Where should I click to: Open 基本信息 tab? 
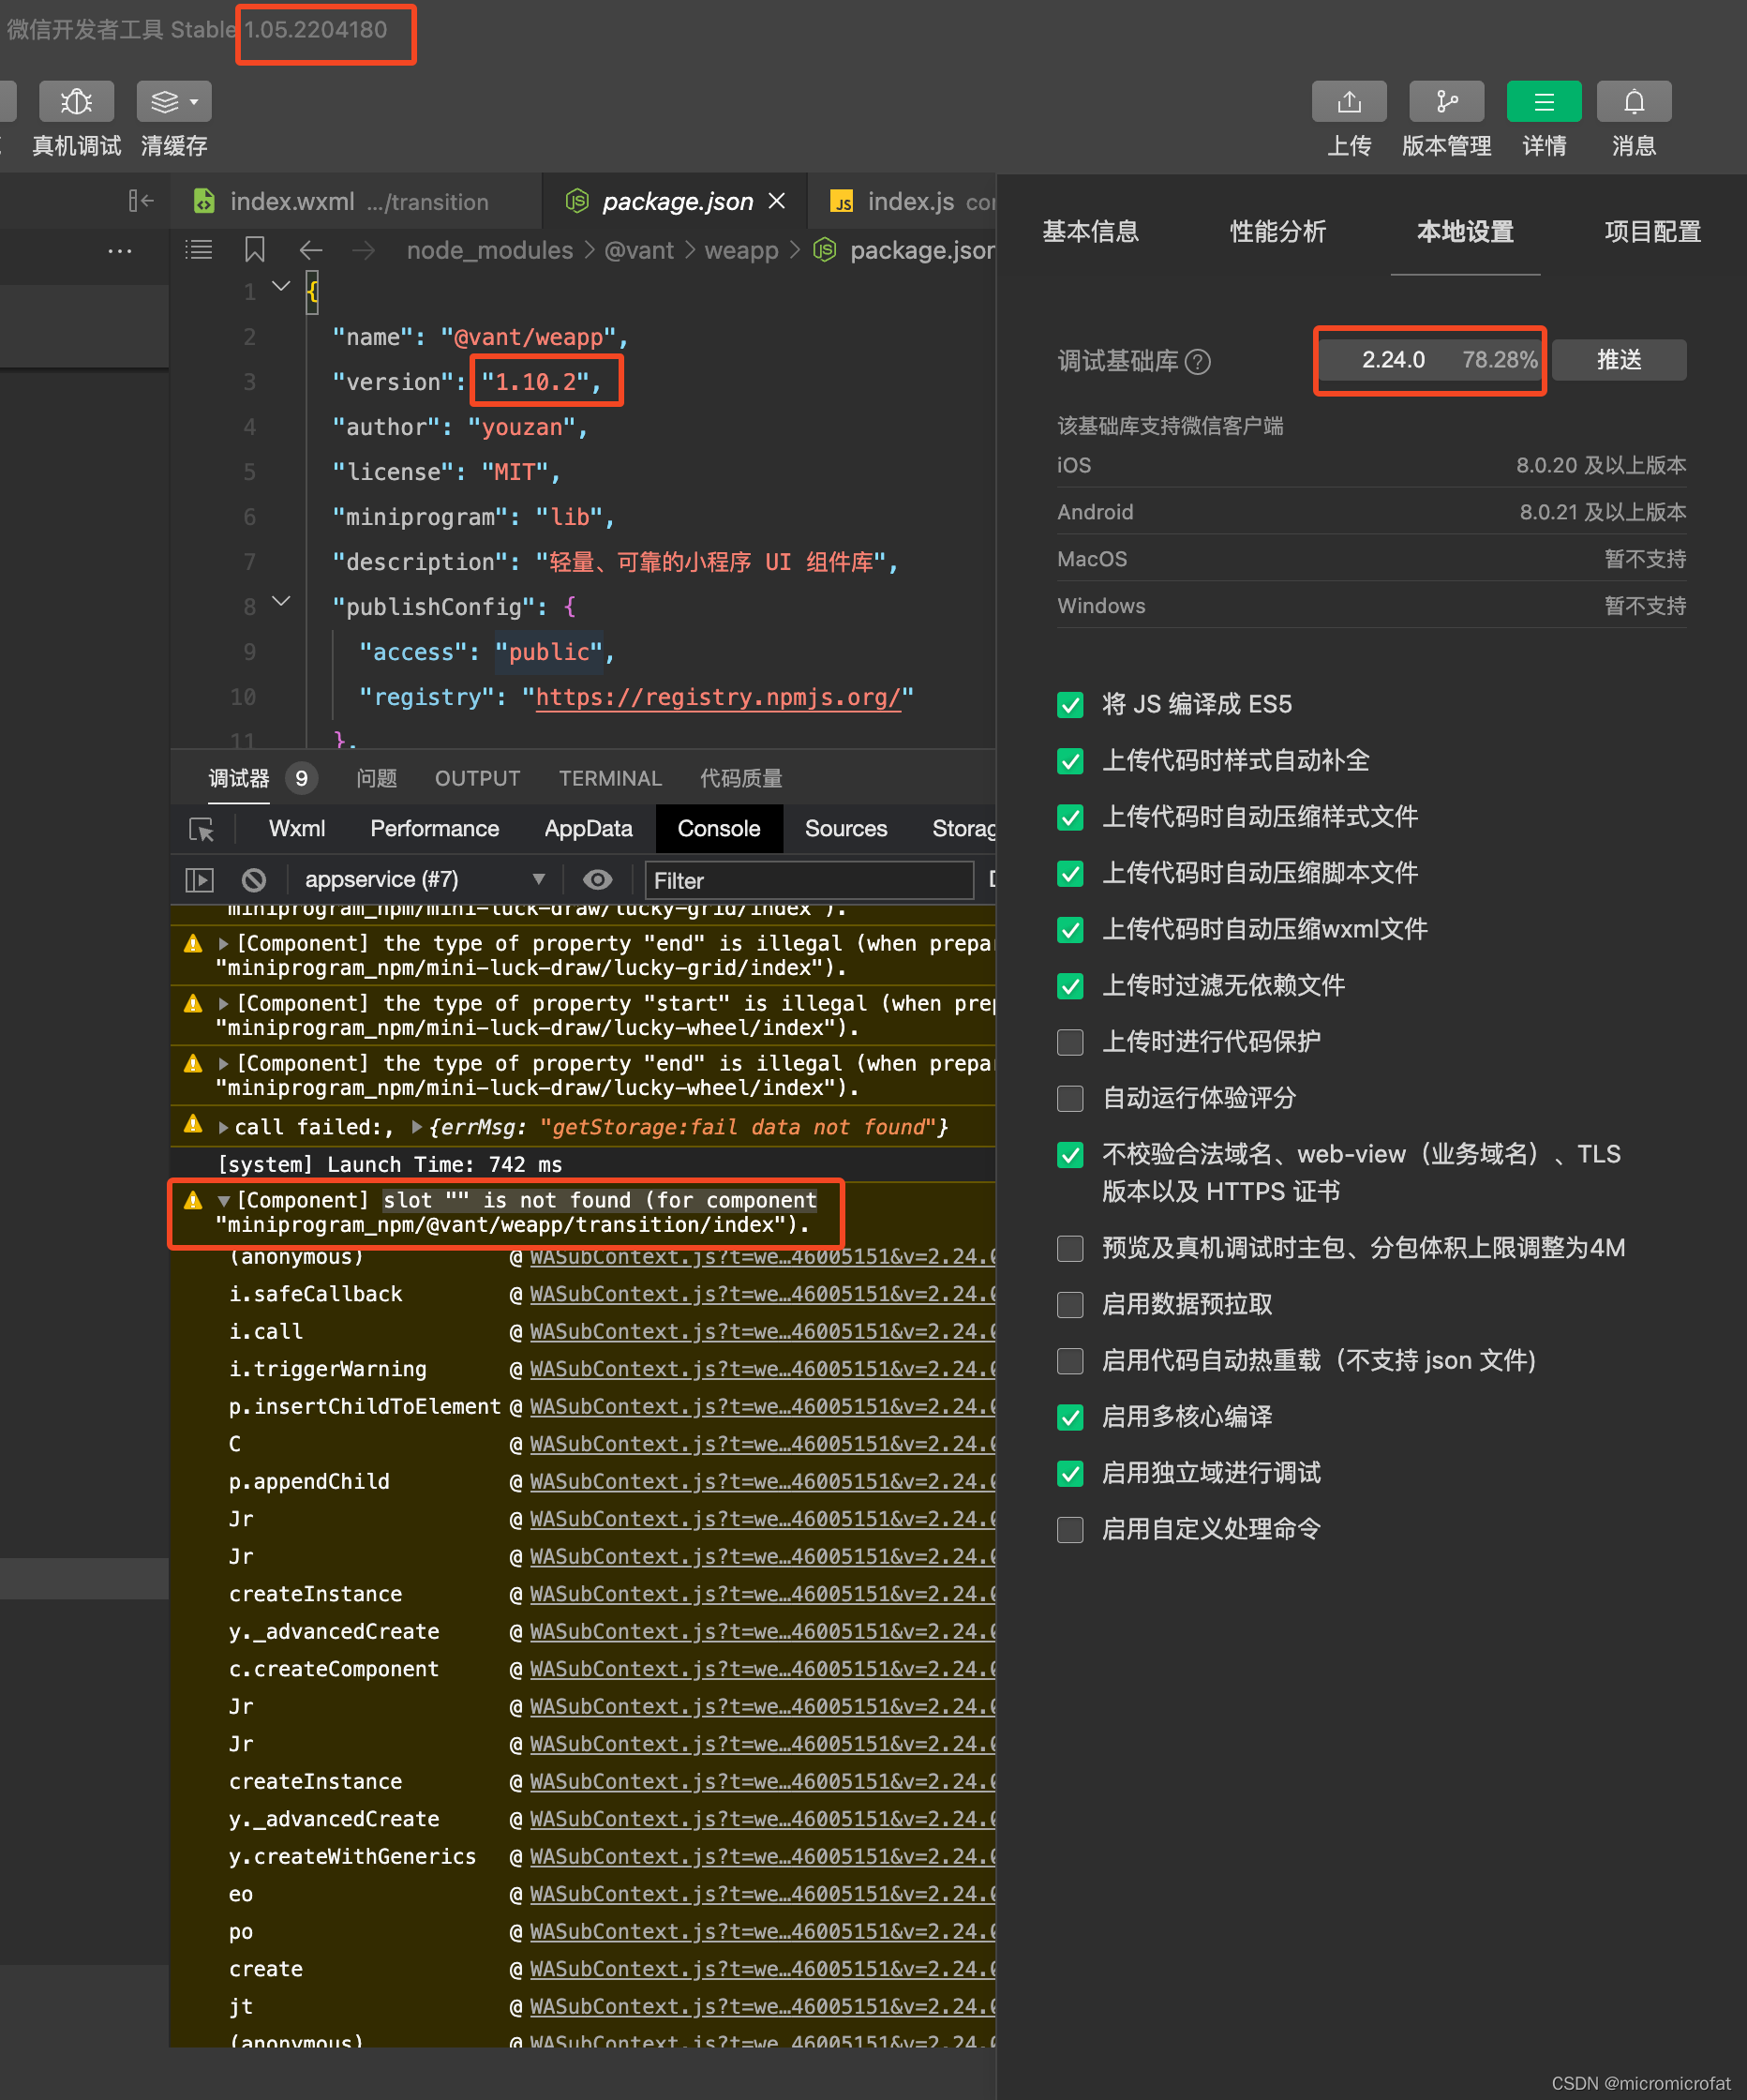tap(1090, 232)
